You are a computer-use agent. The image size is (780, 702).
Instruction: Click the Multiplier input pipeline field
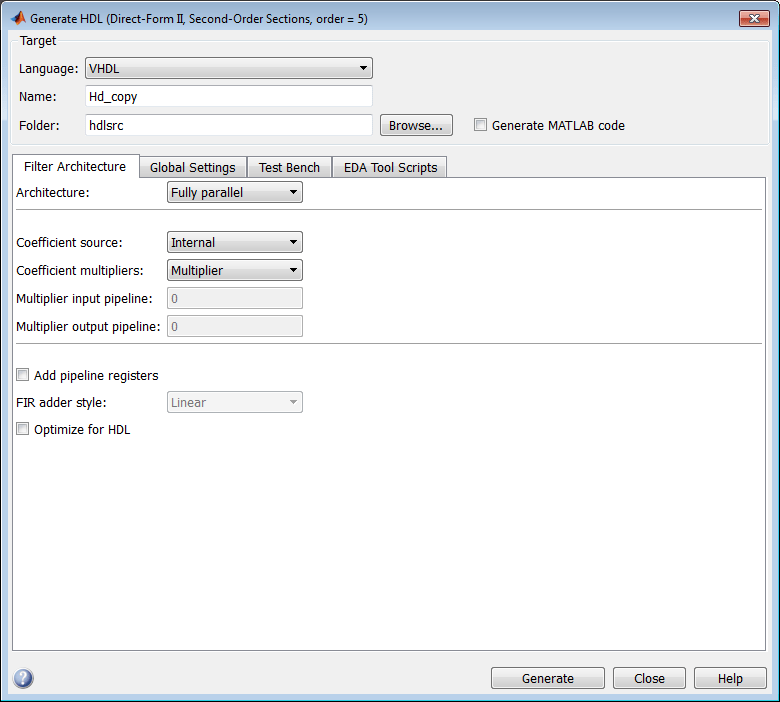pyautogui.click(x=235, y=298)
